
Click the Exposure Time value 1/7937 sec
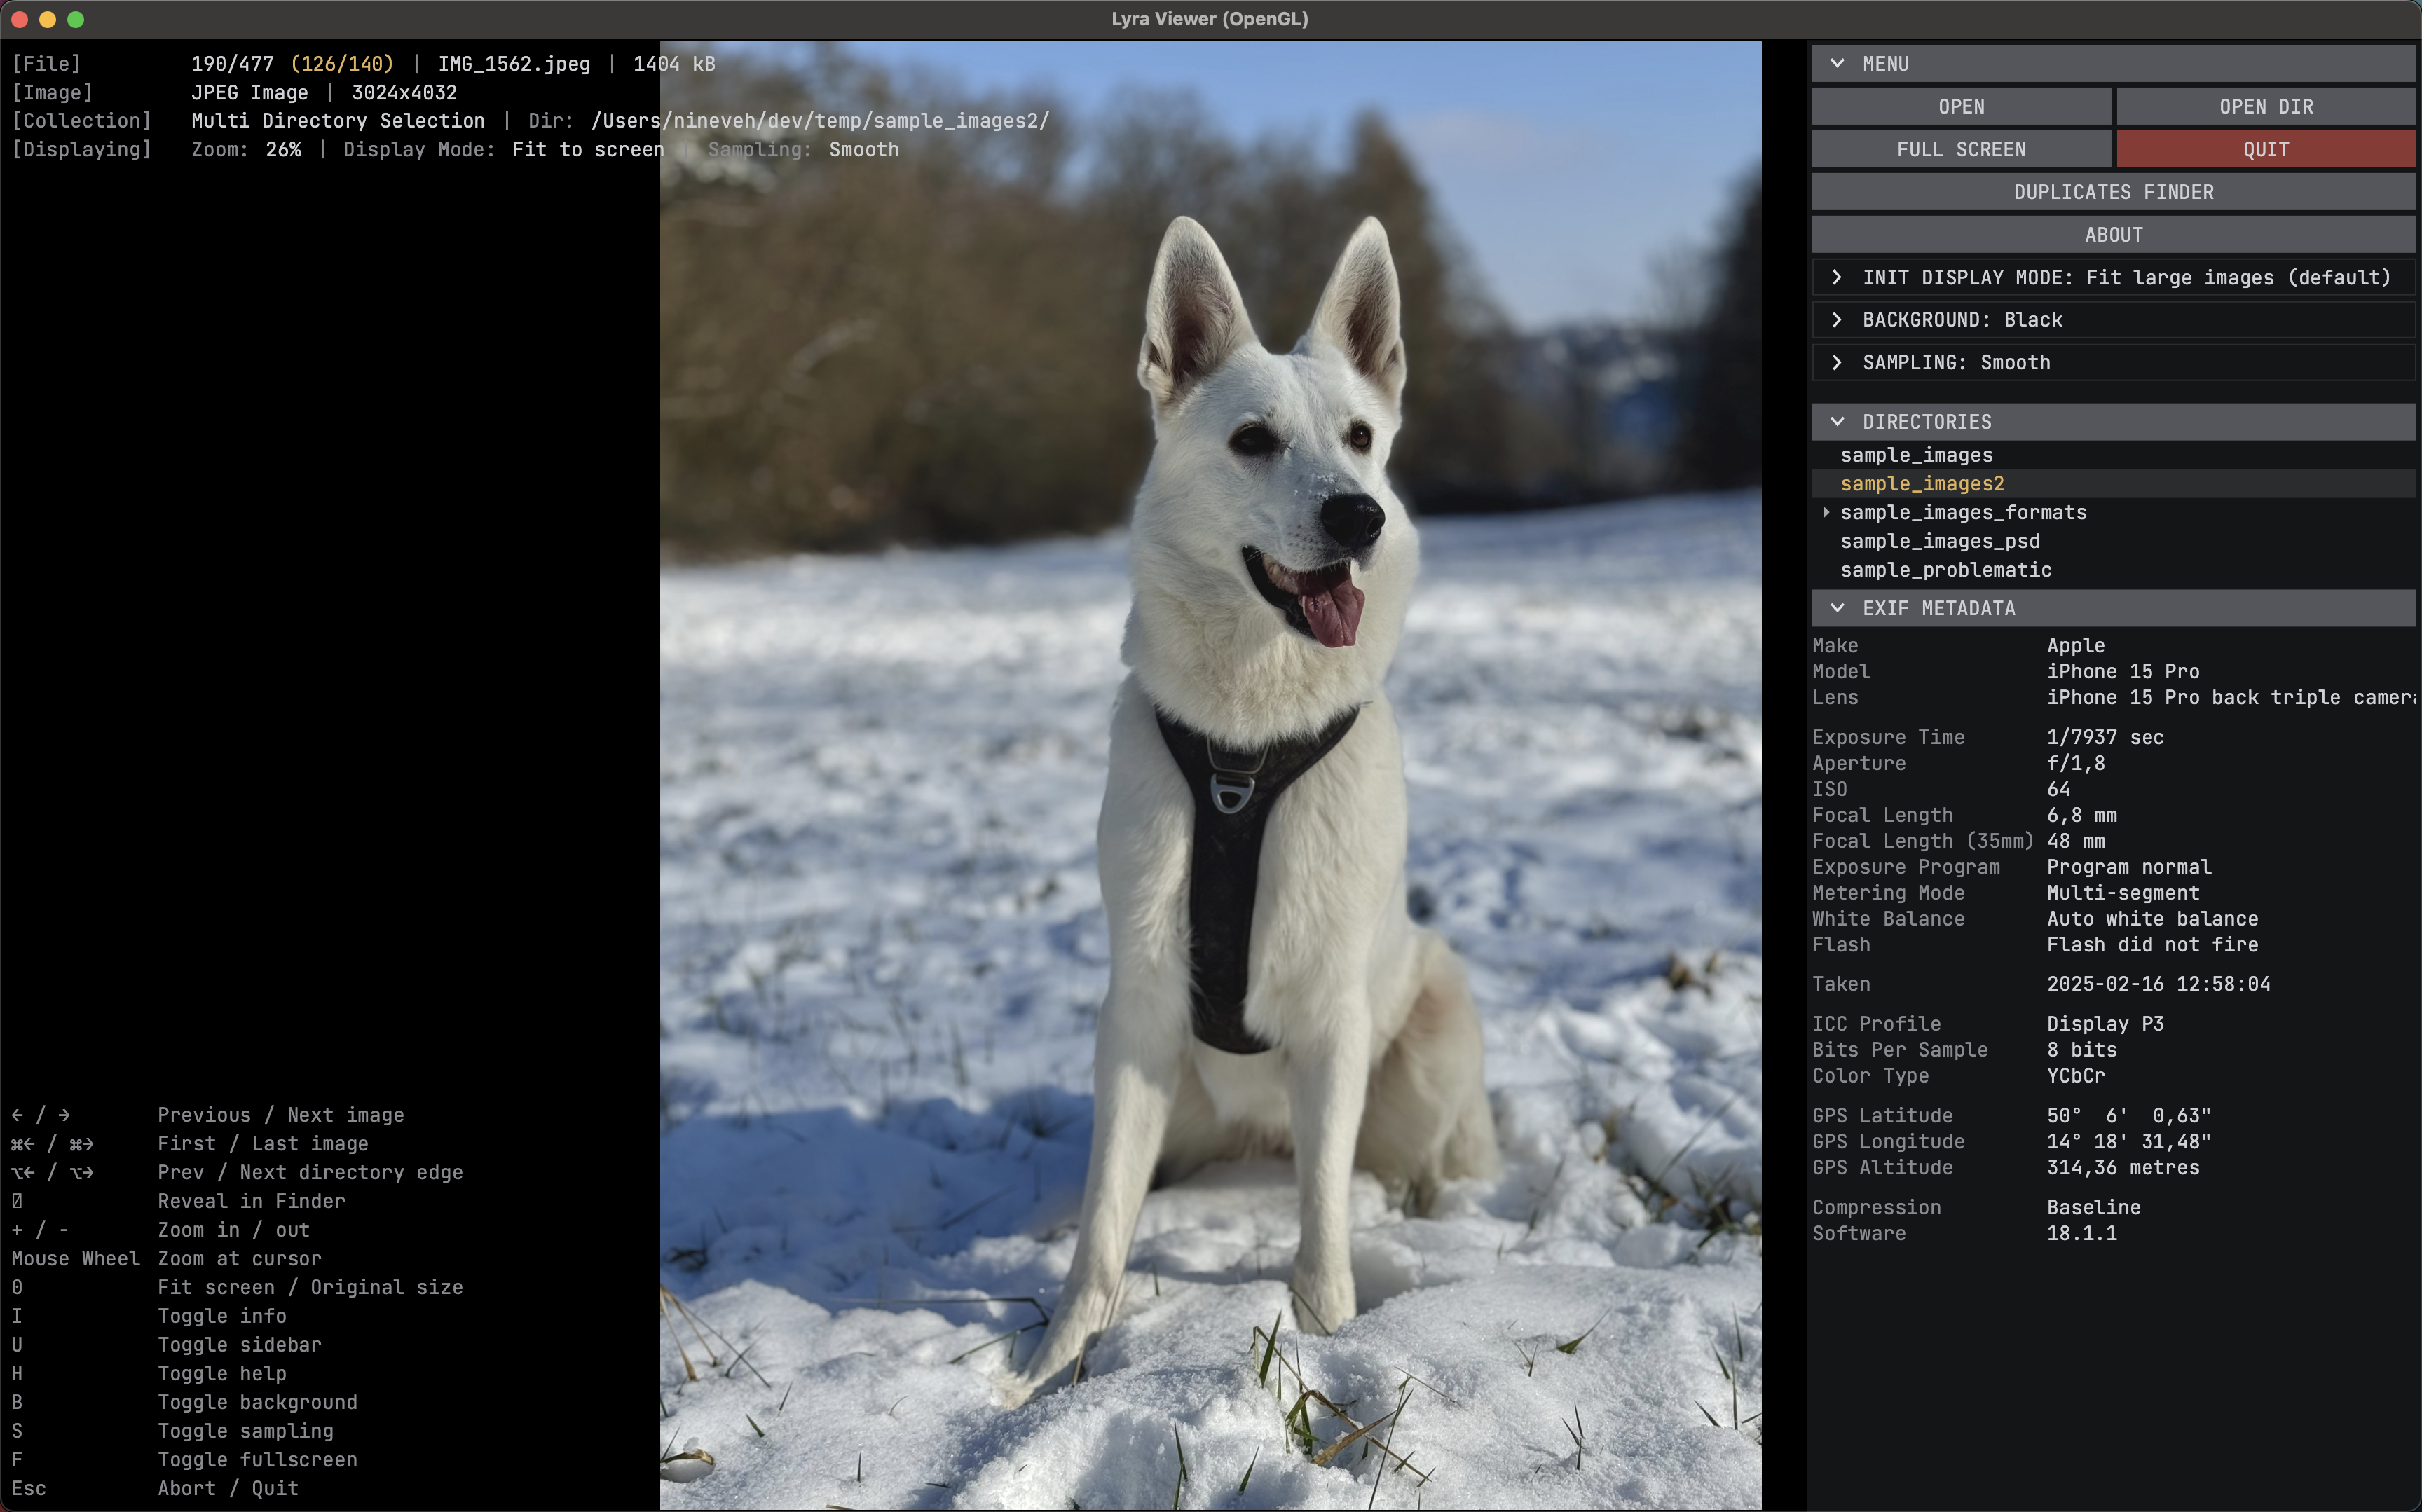click(2105, 737)
